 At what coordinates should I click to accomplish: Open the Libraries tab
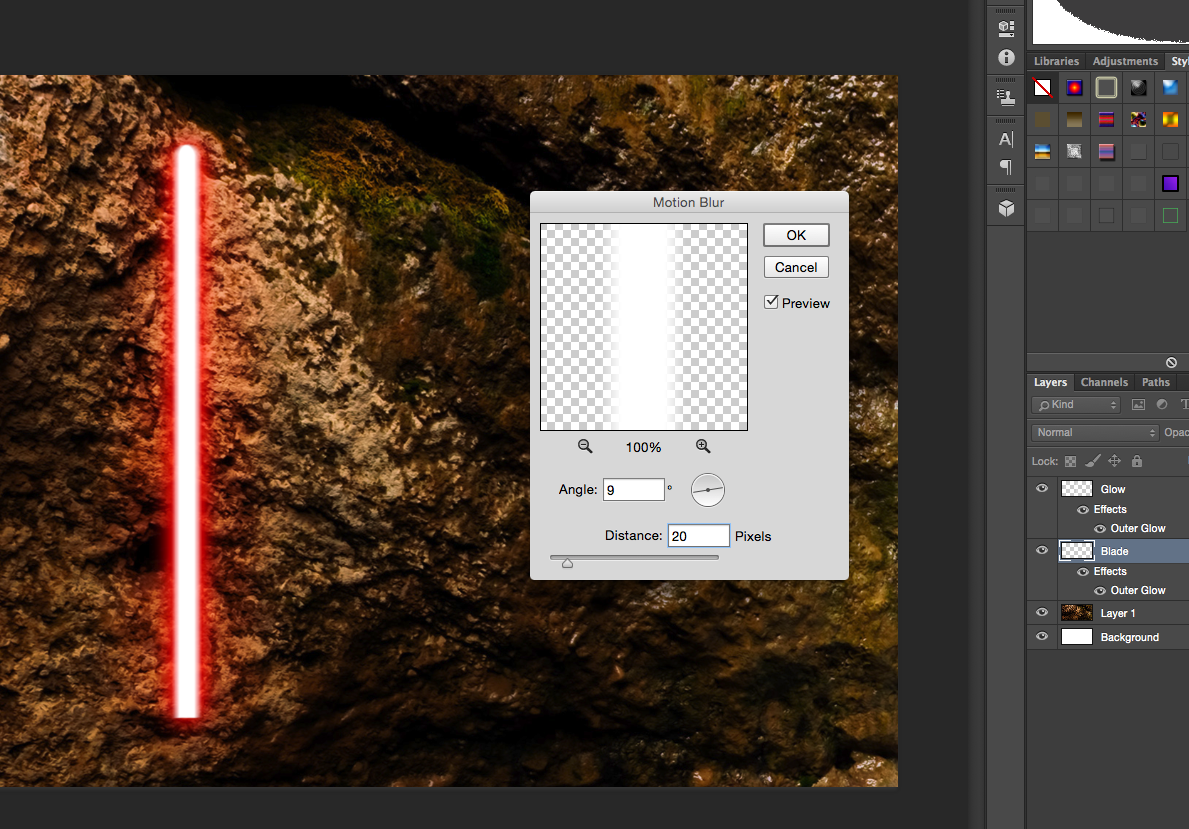pos(1056,61)
